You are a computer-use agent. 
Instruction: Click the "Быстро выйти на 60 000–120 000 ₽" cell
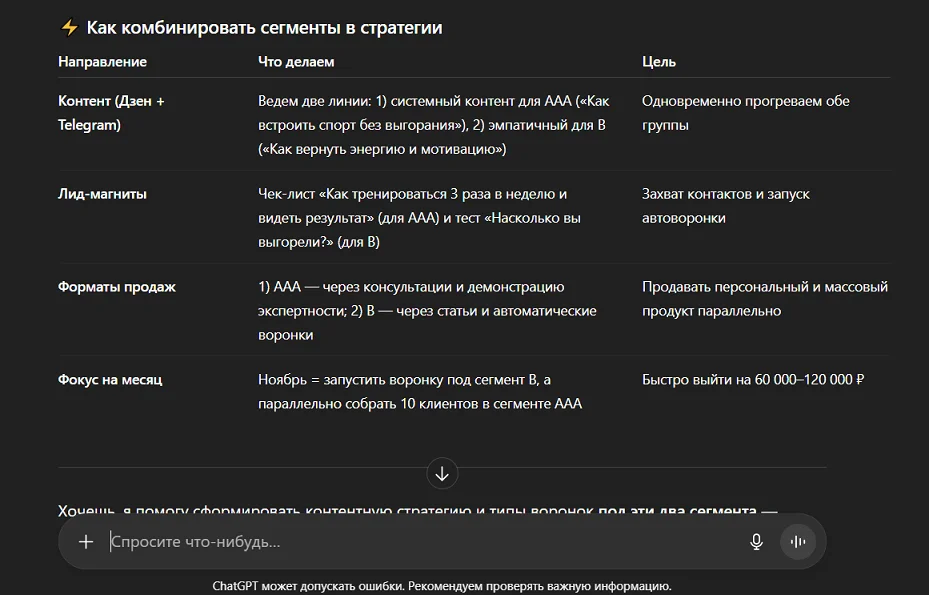click(x=752, y=380)
